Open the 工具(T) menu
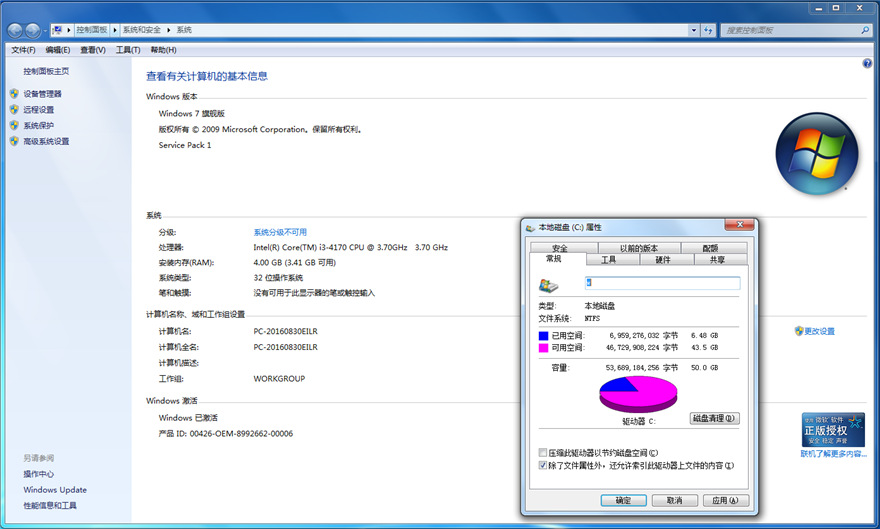Image resolution: width=880 pixels, height=529 pixels. click(x=128, y=50)
